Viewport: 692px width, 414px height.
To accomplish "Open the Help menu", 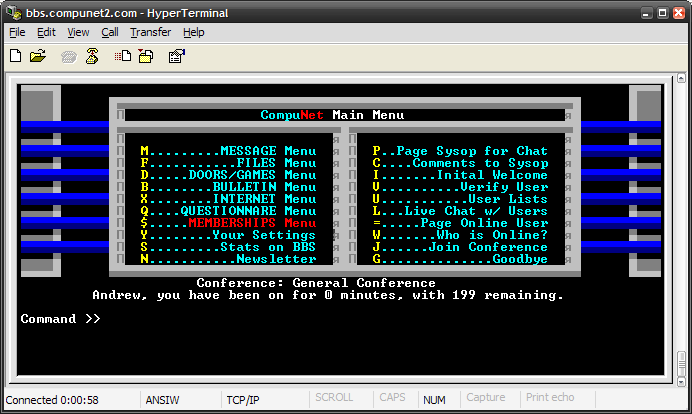I will pos(194,32).
